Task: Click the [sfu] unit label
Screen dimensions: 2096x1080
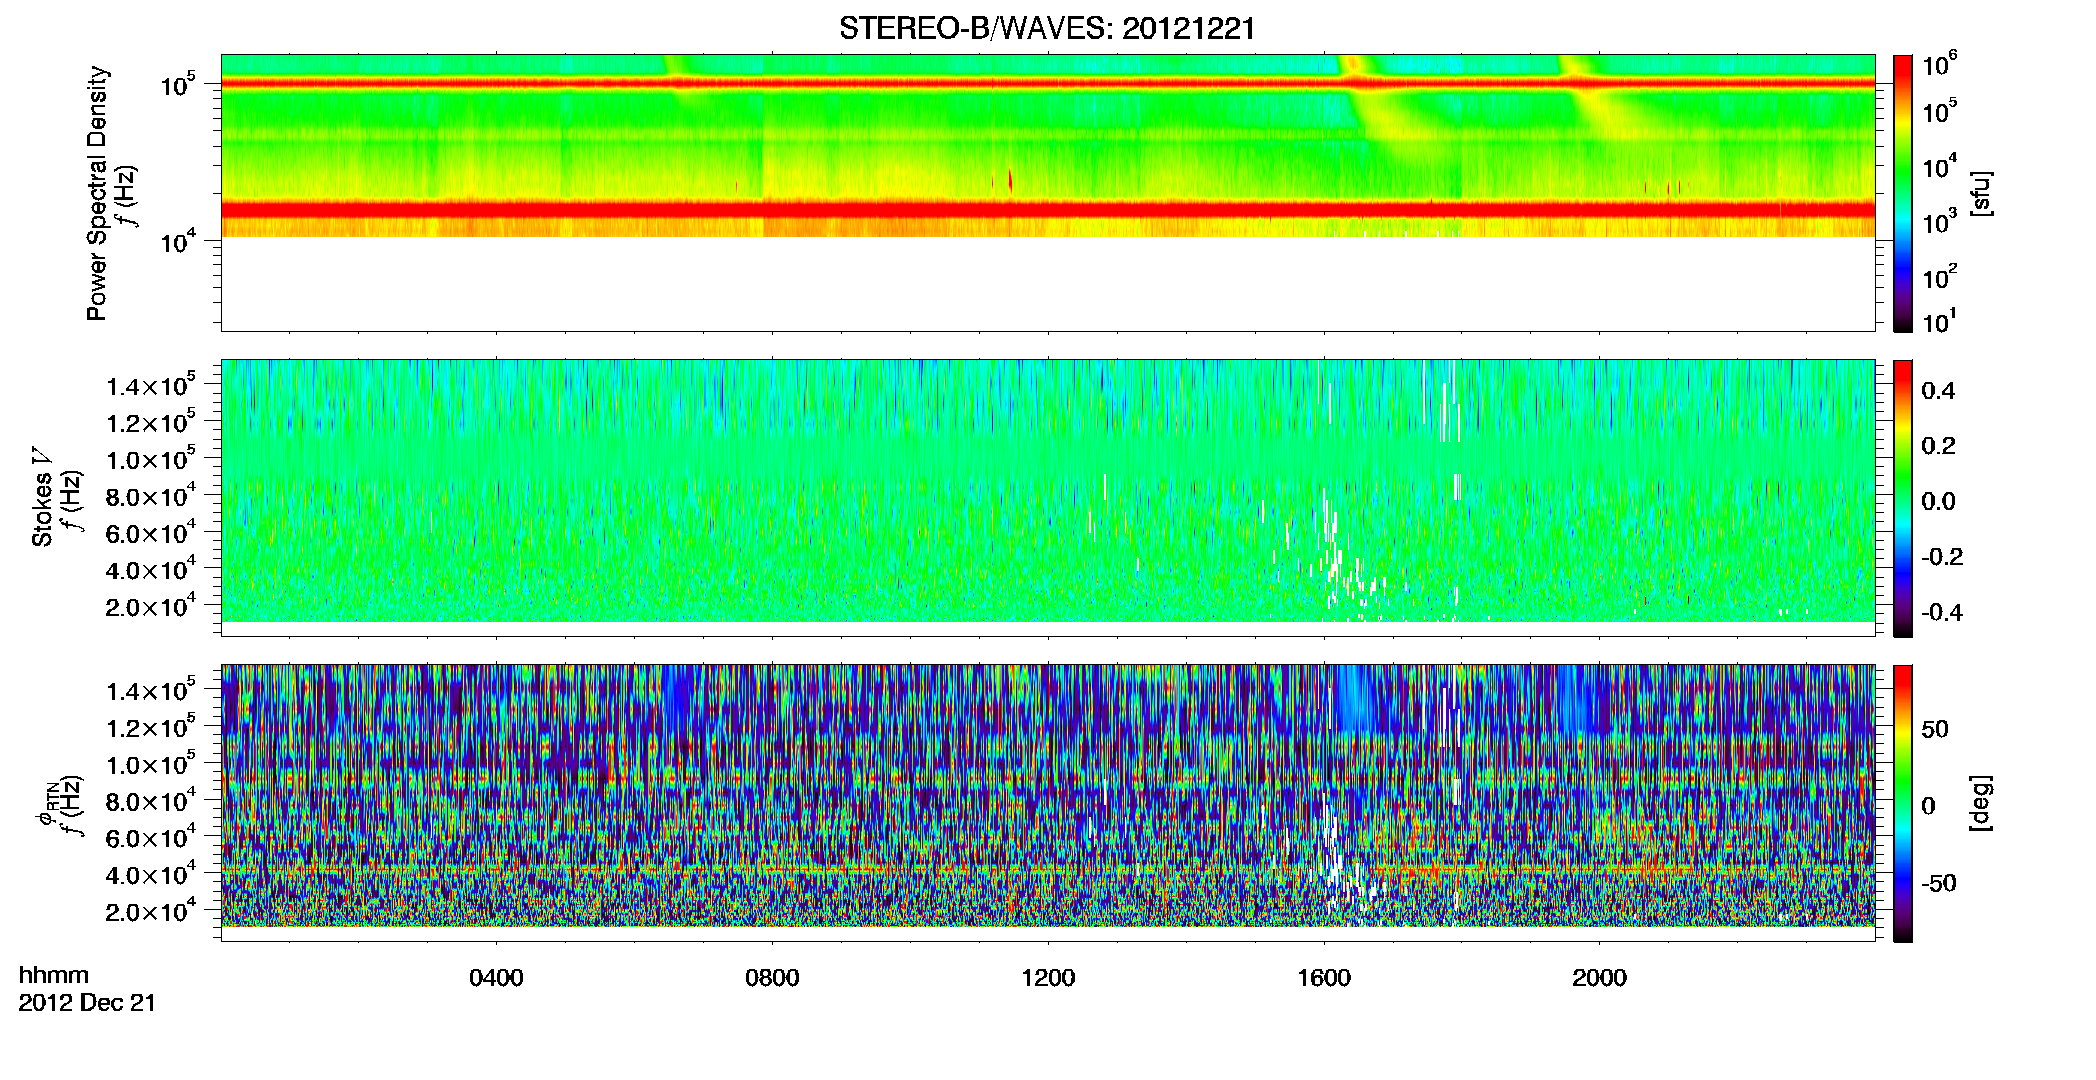Action: (x=1981, y=193)
